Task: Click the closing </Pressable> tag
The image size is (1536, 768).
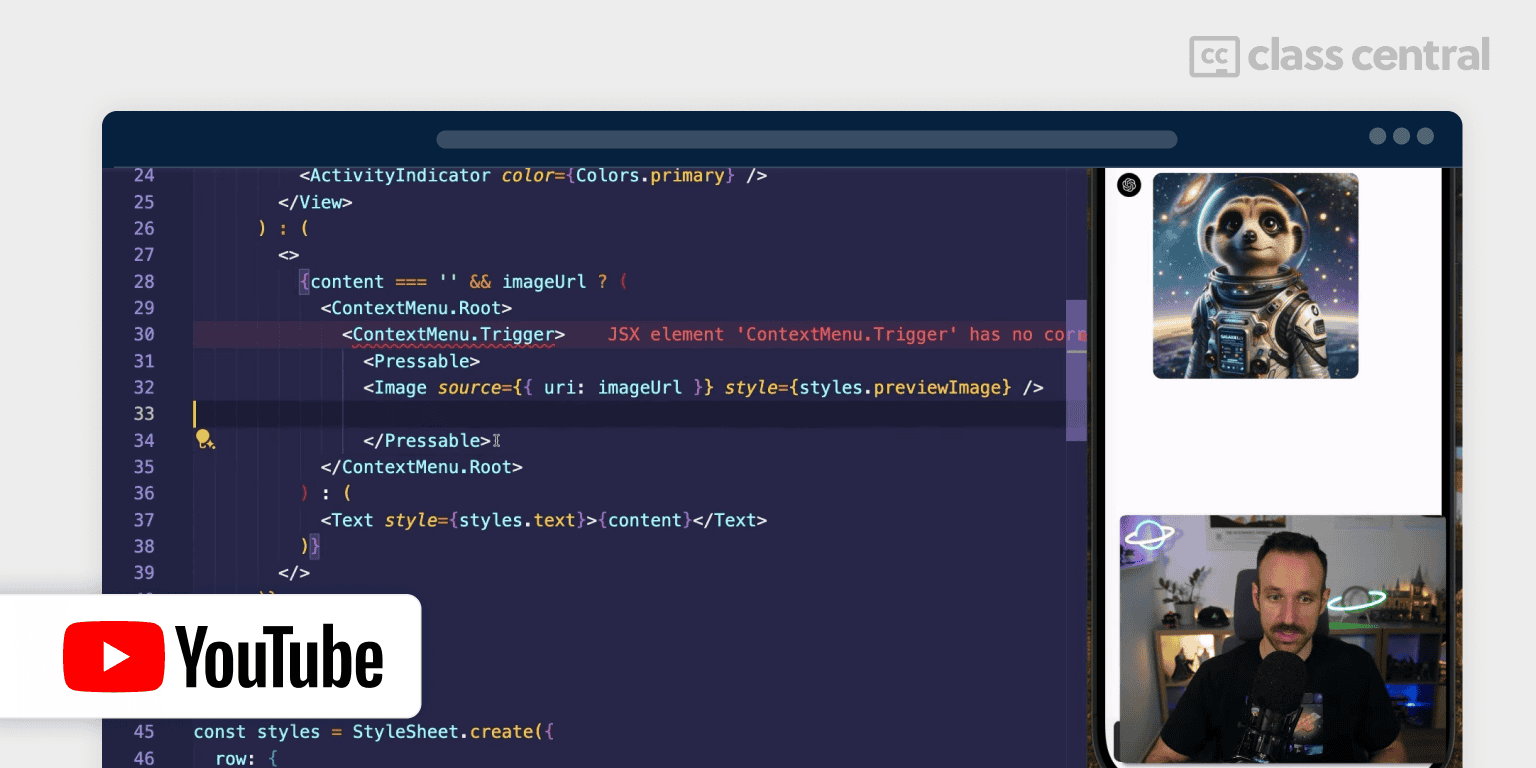Action: pyautogui.click(x=427, y=440)
